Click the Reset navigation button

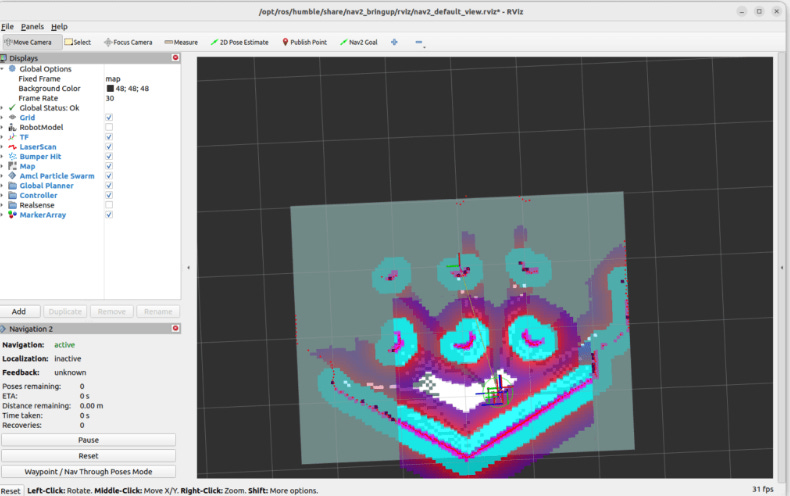coord(88,456)
